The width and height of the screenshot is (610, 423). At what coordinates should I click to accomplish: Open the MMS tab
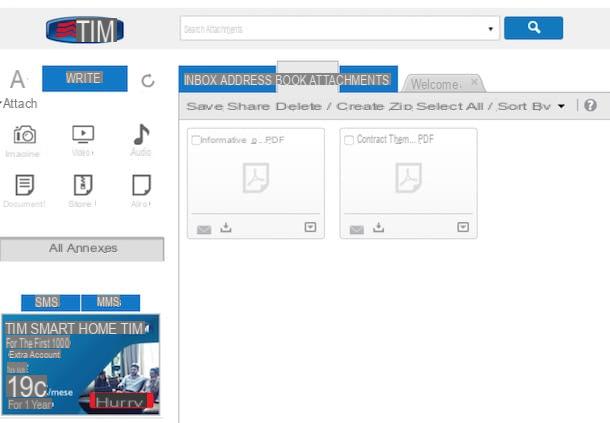tap(110, 302)
